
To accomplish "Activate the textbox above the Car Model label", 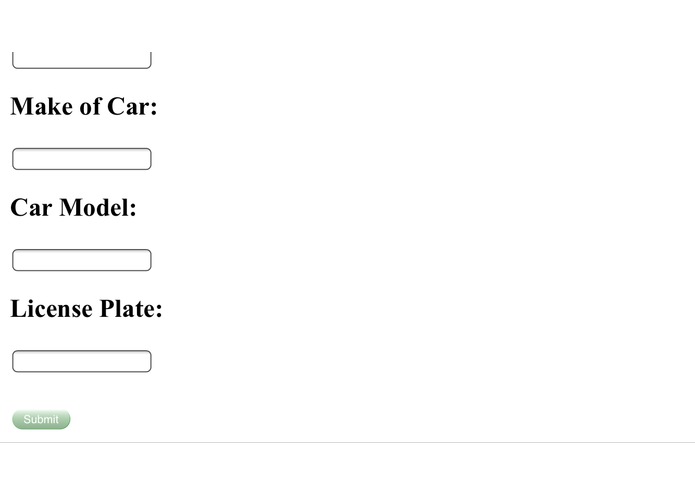I will [82, 159].
